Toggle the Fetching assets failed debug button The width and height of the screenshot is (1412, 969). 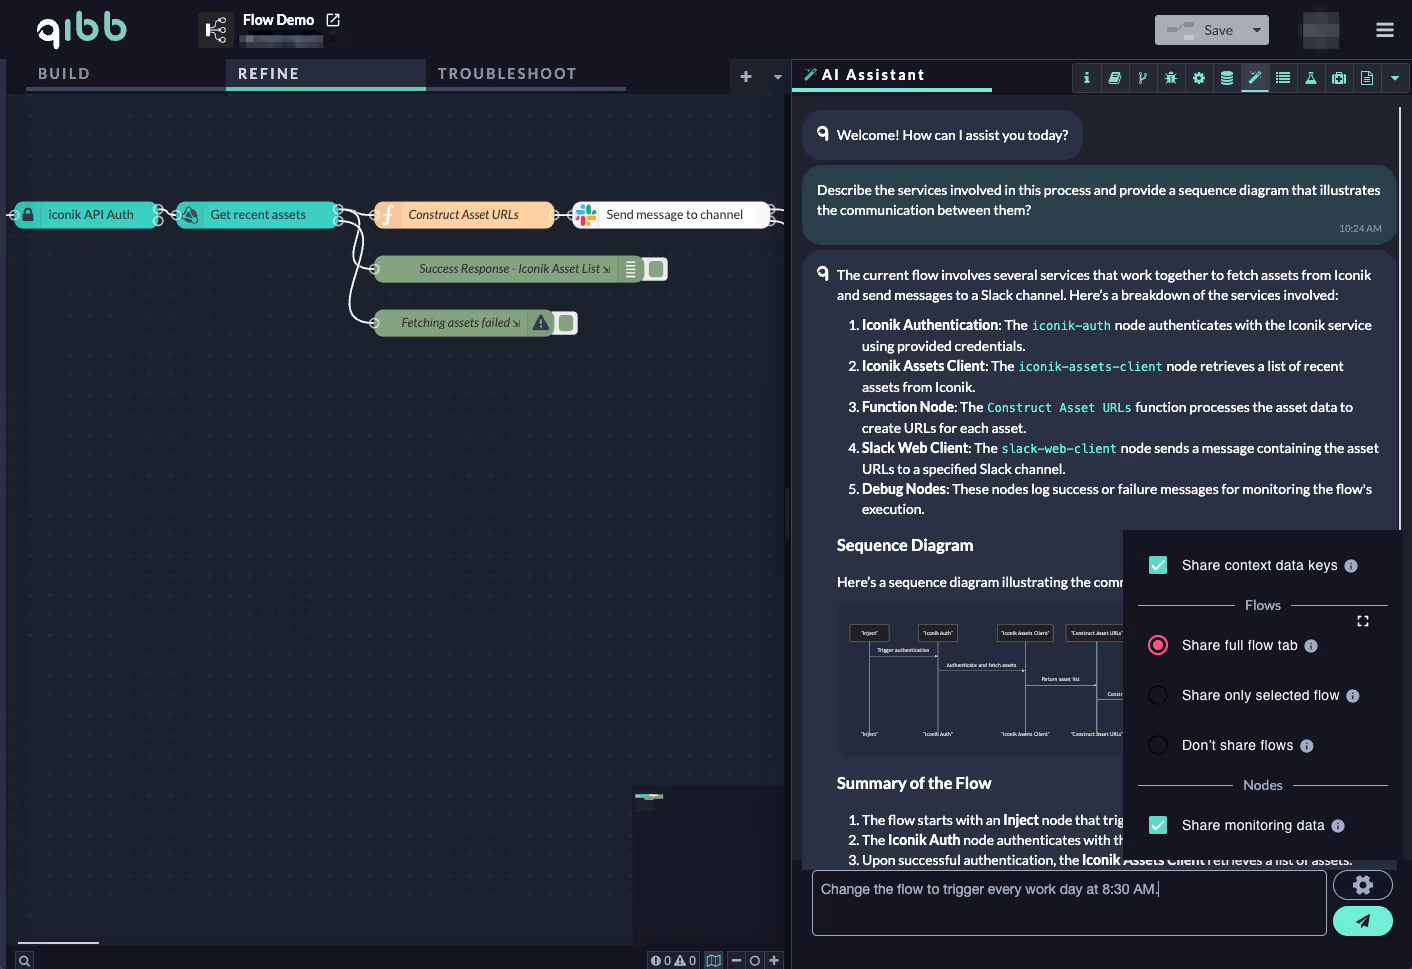[x=566, y=323]
